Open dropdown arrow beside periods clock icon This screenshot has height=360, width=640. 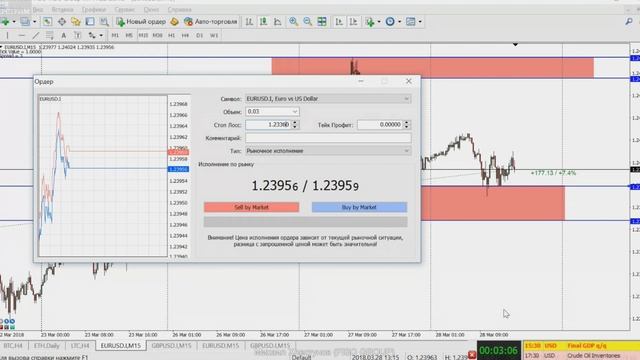tap(399, 22)
